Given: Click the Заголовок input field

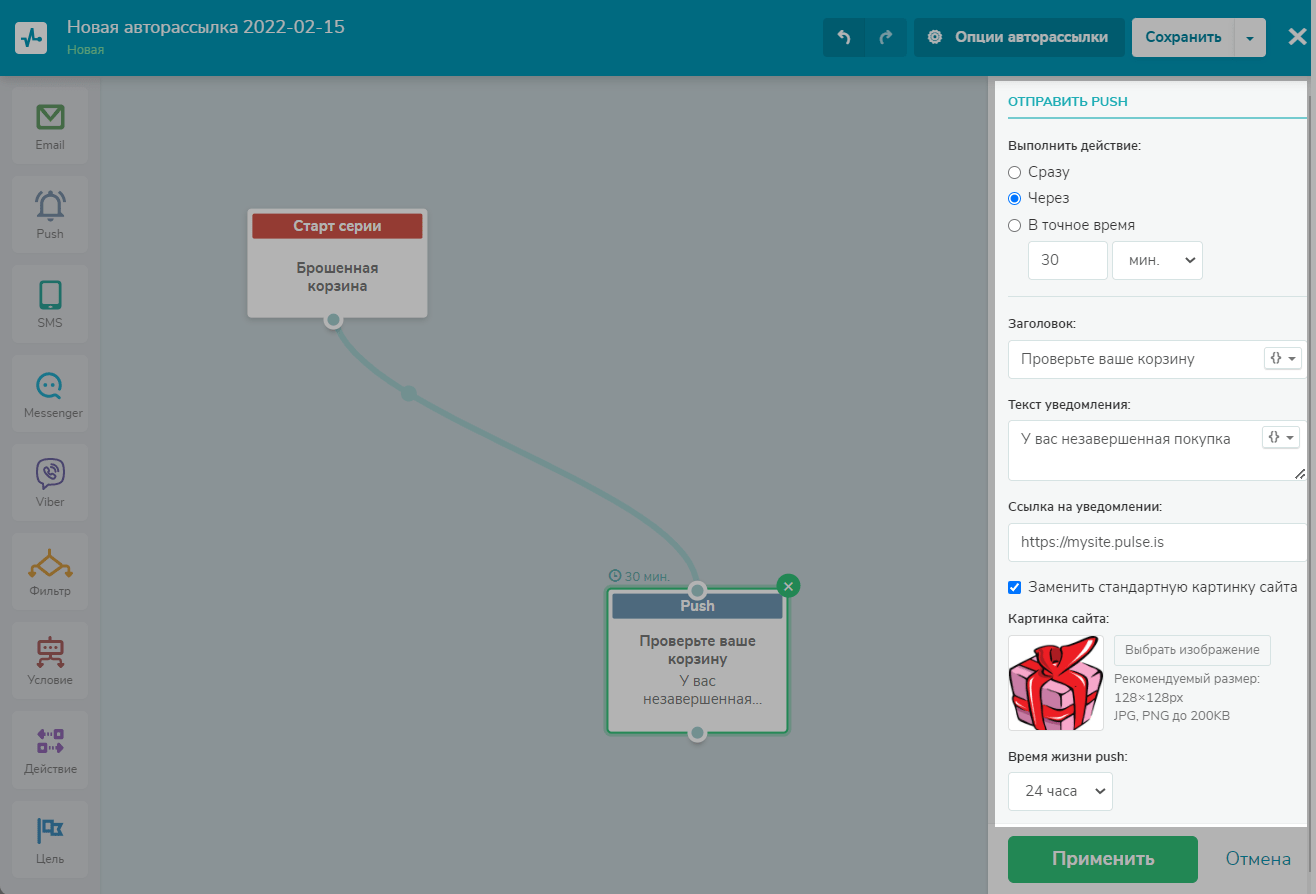Looking at the screenshot, I should tap(1156, 359).
